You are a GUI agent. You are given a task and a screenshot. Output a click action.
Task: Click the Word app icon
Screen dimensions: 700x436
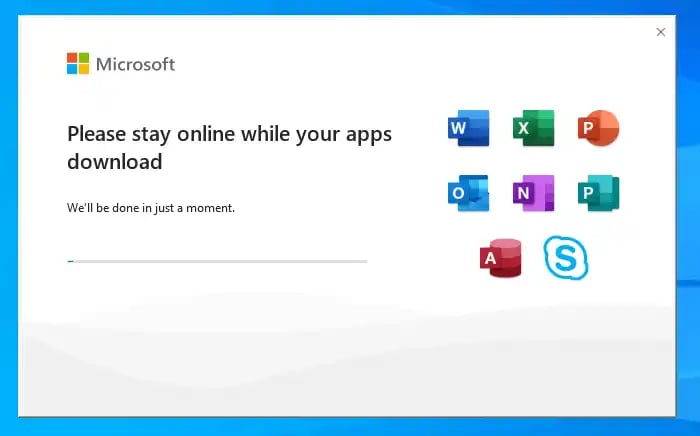point(468,128)
